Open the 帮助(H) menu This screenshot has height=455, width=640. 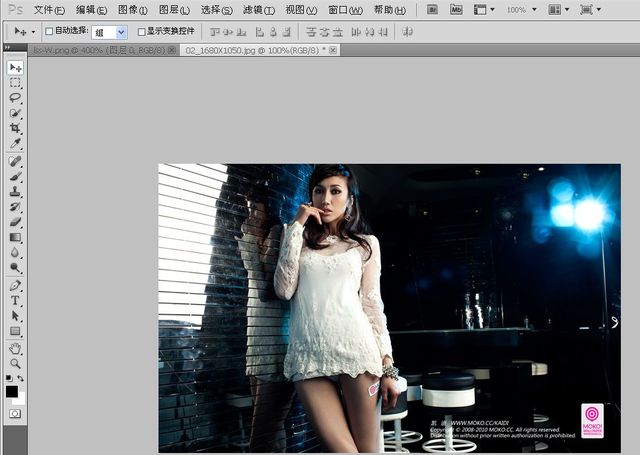(x=390, y=10)
